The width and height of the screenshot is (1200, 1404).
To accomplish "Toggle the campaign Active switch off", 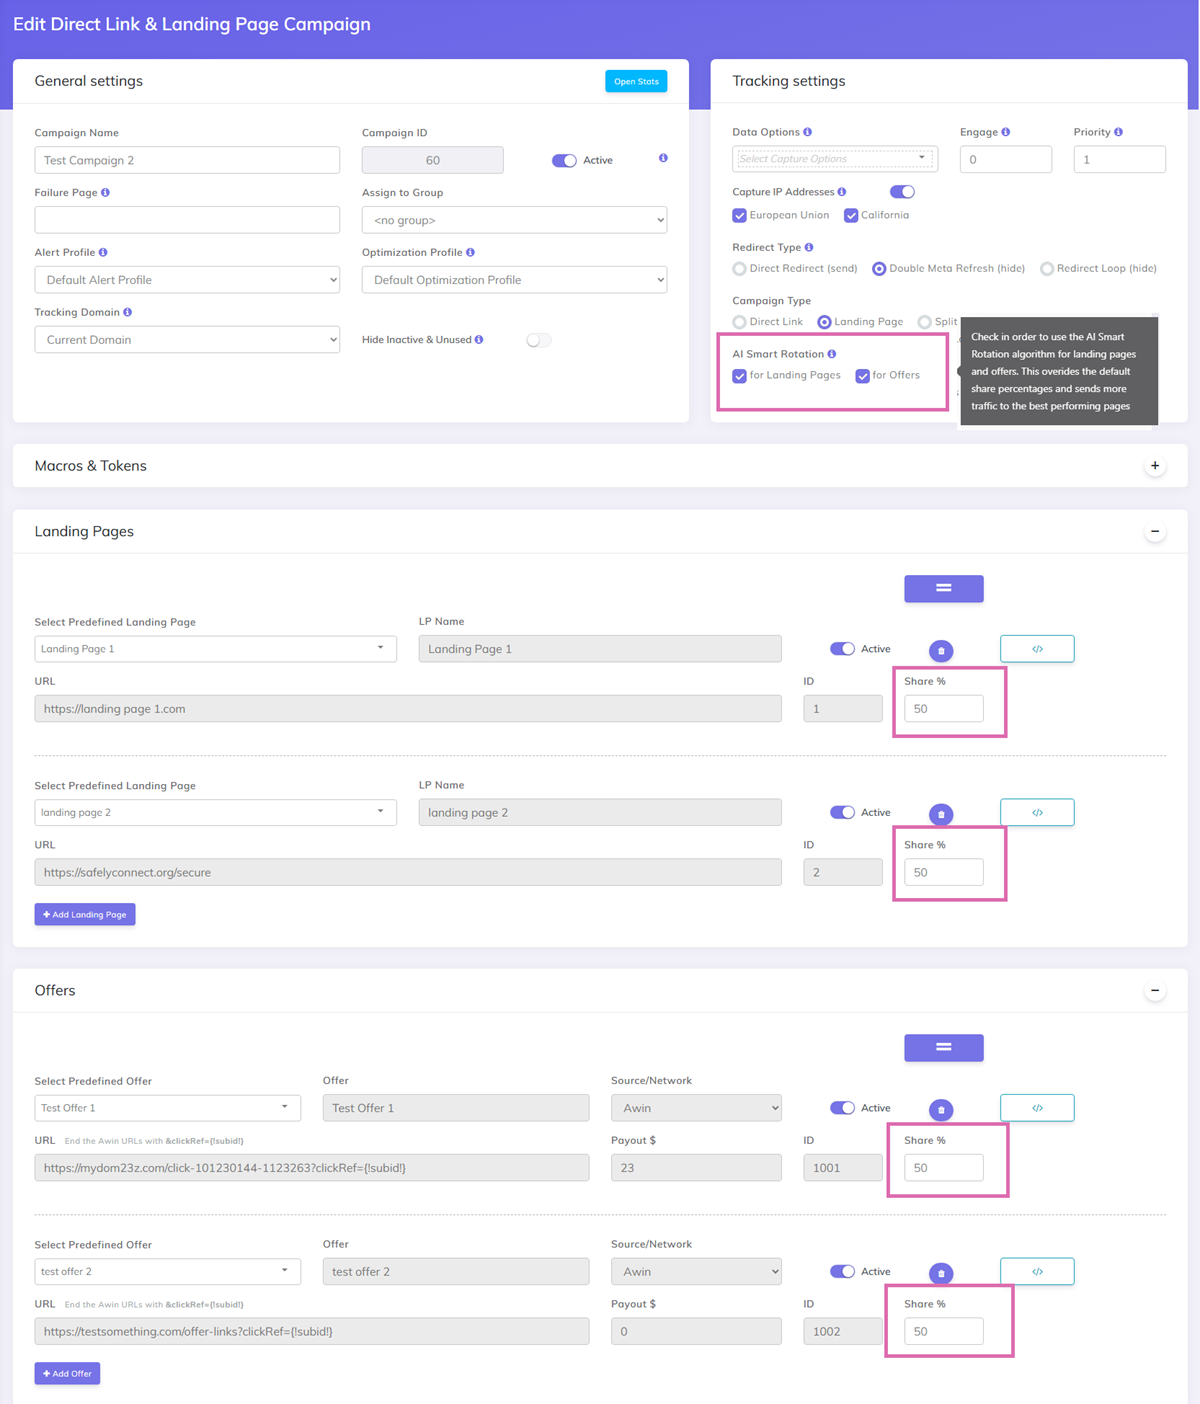I will (564, 160).
